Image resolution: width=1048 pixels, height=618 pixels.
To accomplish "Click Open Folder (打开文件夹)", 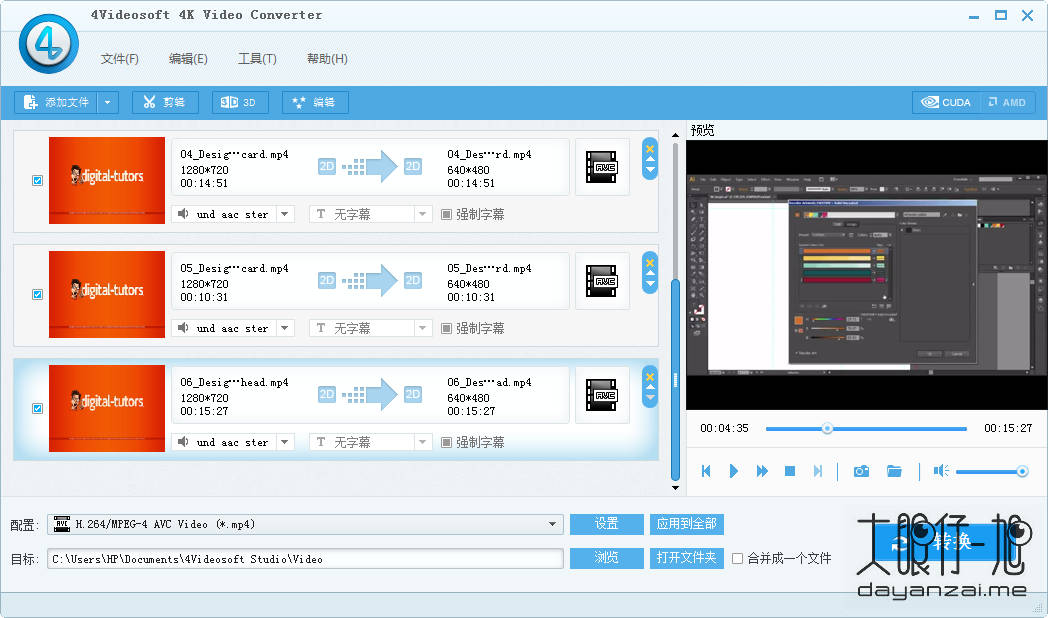I will click(x=686, y=558).
